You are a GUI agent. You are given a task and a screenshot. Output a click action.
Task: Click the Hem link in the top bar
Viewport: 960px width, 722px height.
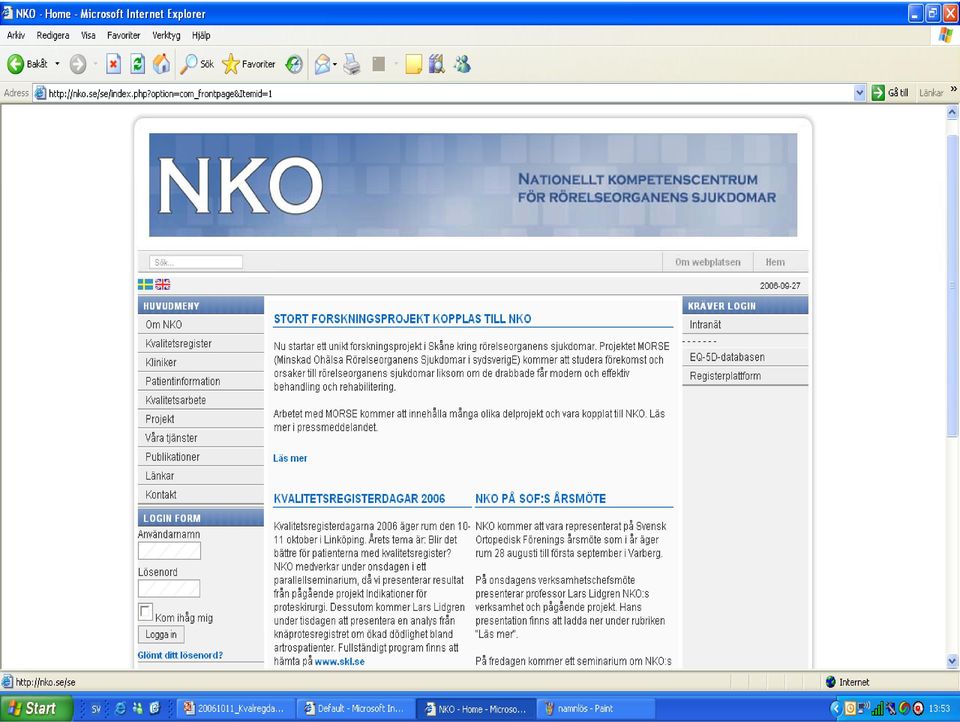point(775,262)
